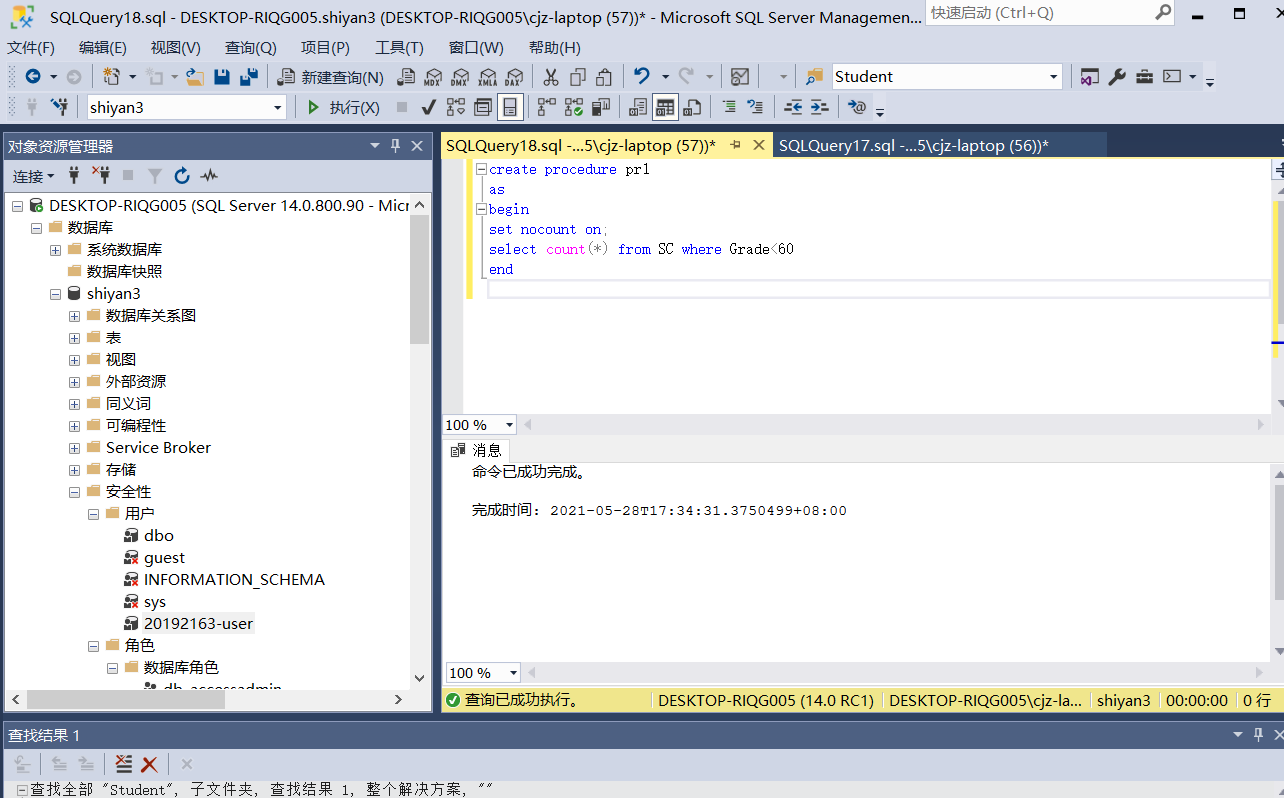
Task: Open the 查询(Q) menu
Action: point(251,48)
